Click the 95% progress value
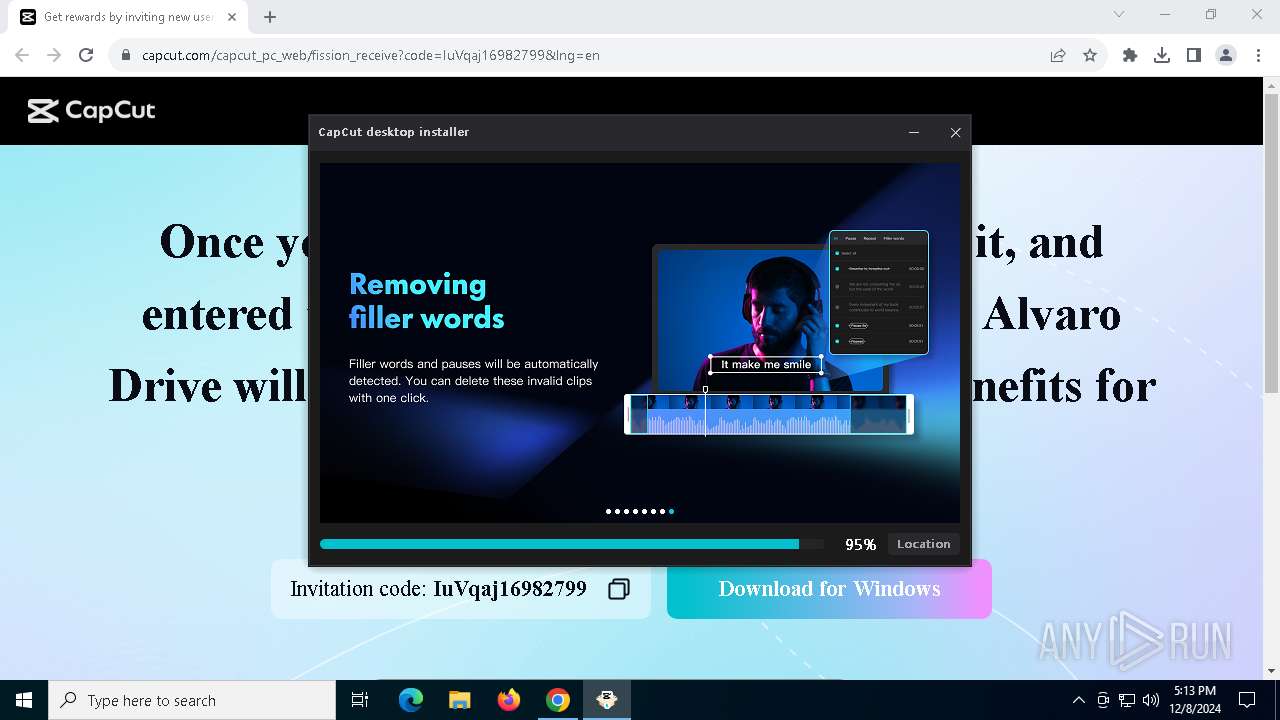The image size is (1280, 720). (860, 545)
